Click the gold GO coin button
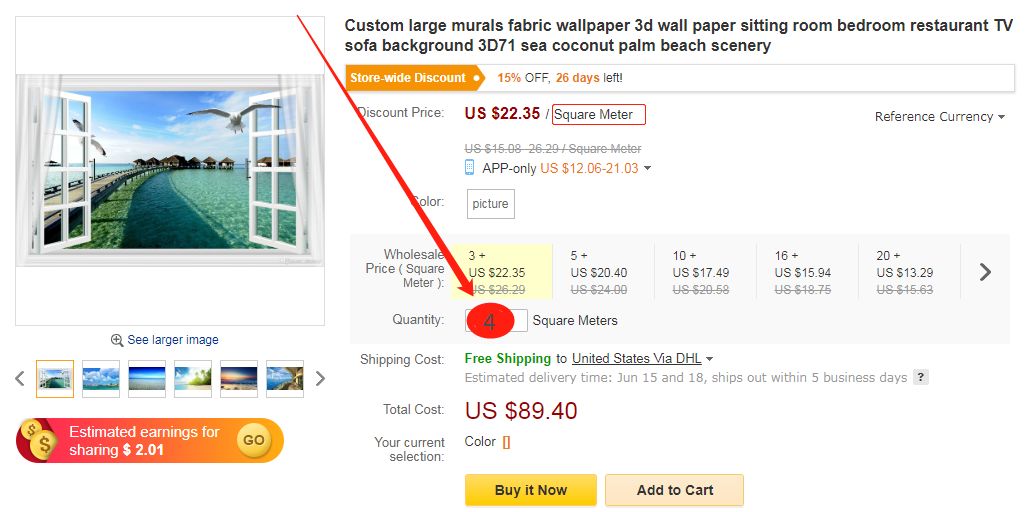Screen dimensions: 1029x512 [254, 440]
